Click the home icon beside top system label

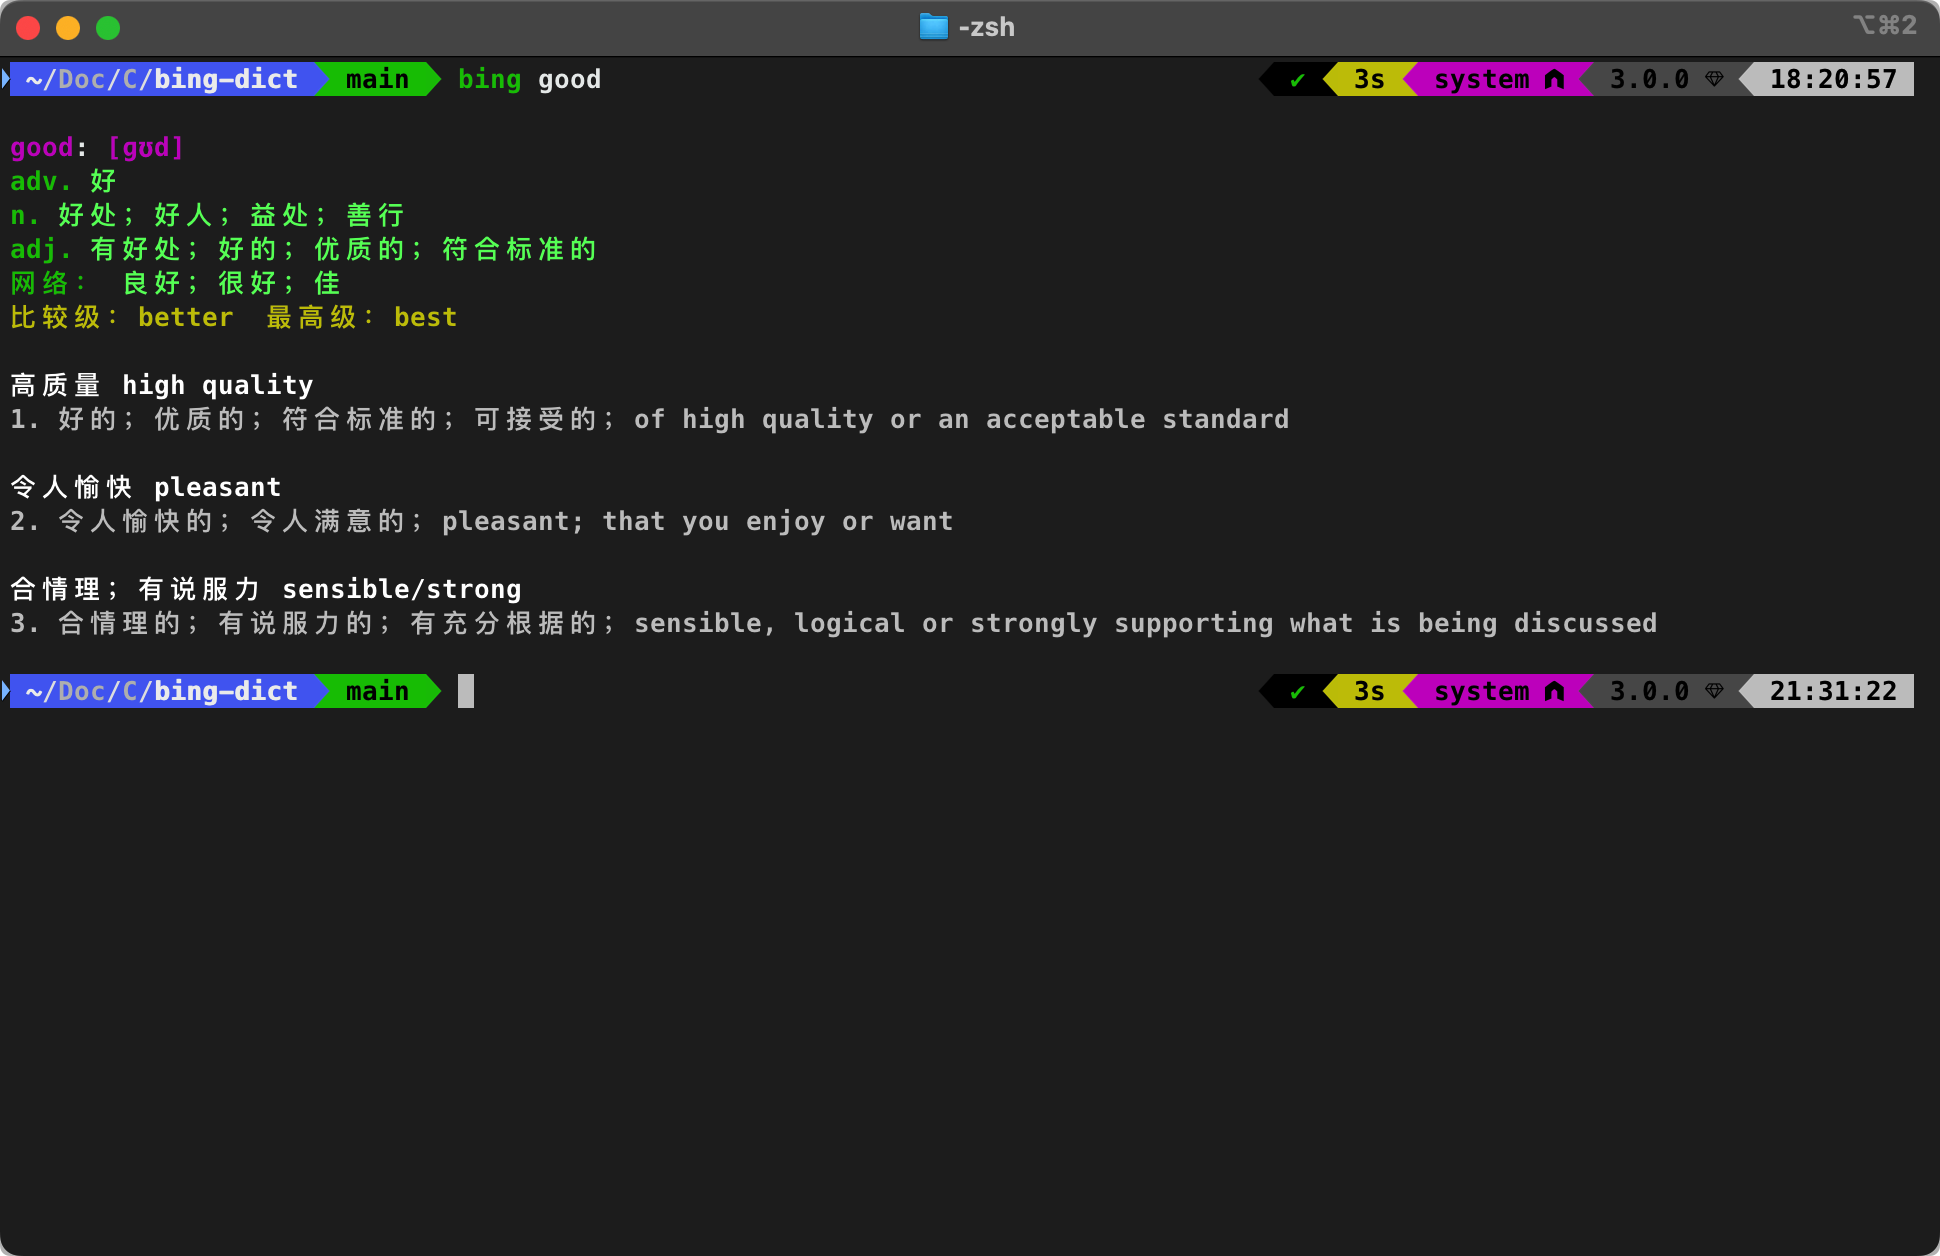click(x=1554, y=80)
